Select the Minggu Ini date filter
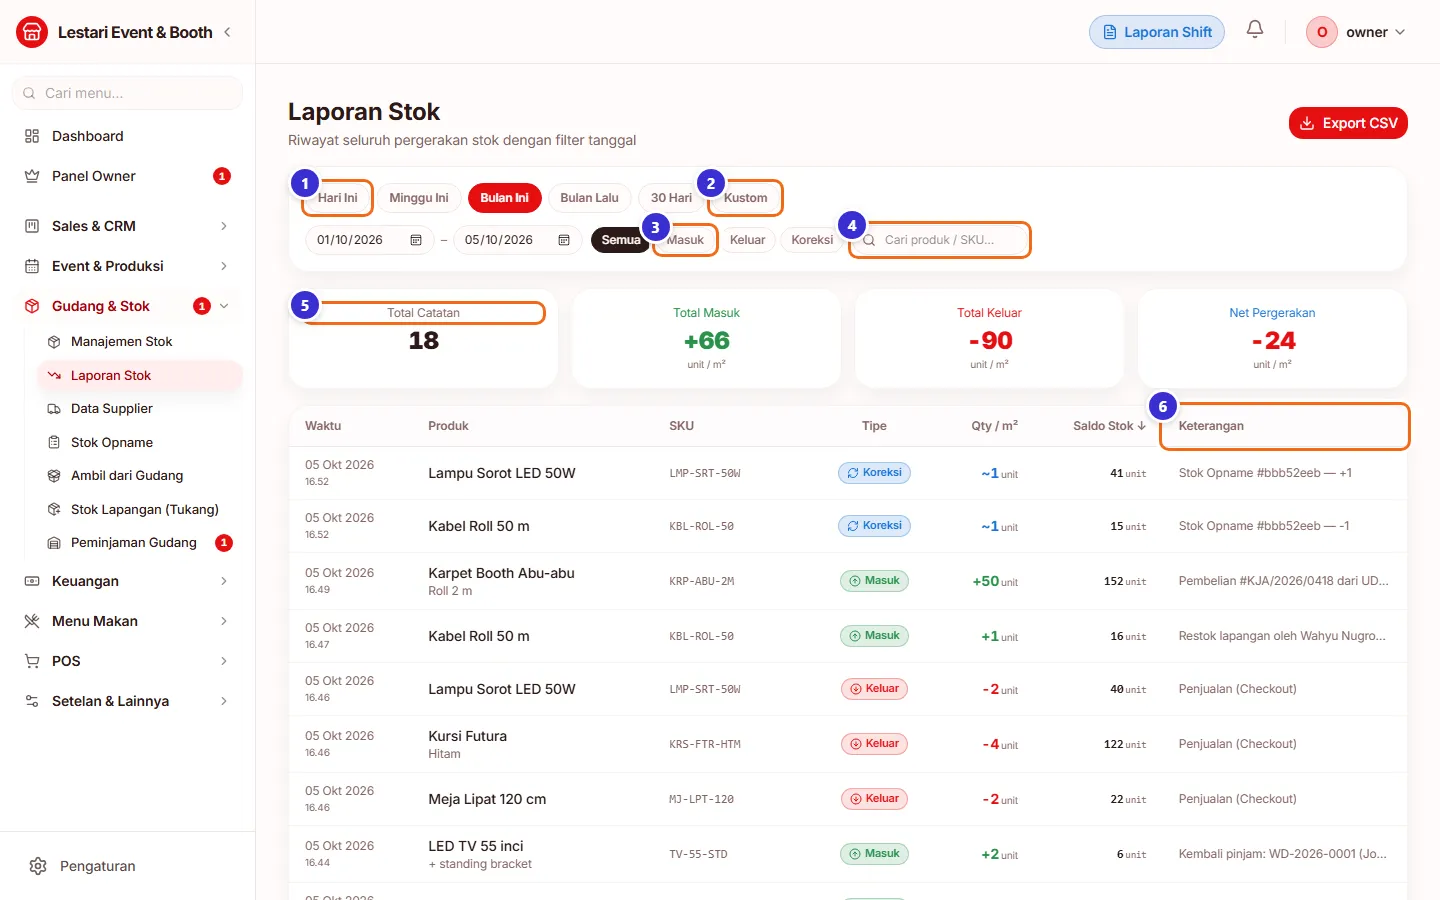This screenshot has width=1440, height=900. tap(419, 198)
